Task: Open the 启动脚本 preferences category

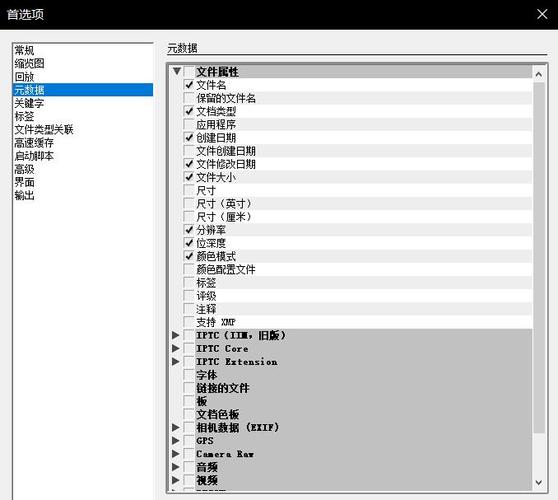Action: click(83, 156)
